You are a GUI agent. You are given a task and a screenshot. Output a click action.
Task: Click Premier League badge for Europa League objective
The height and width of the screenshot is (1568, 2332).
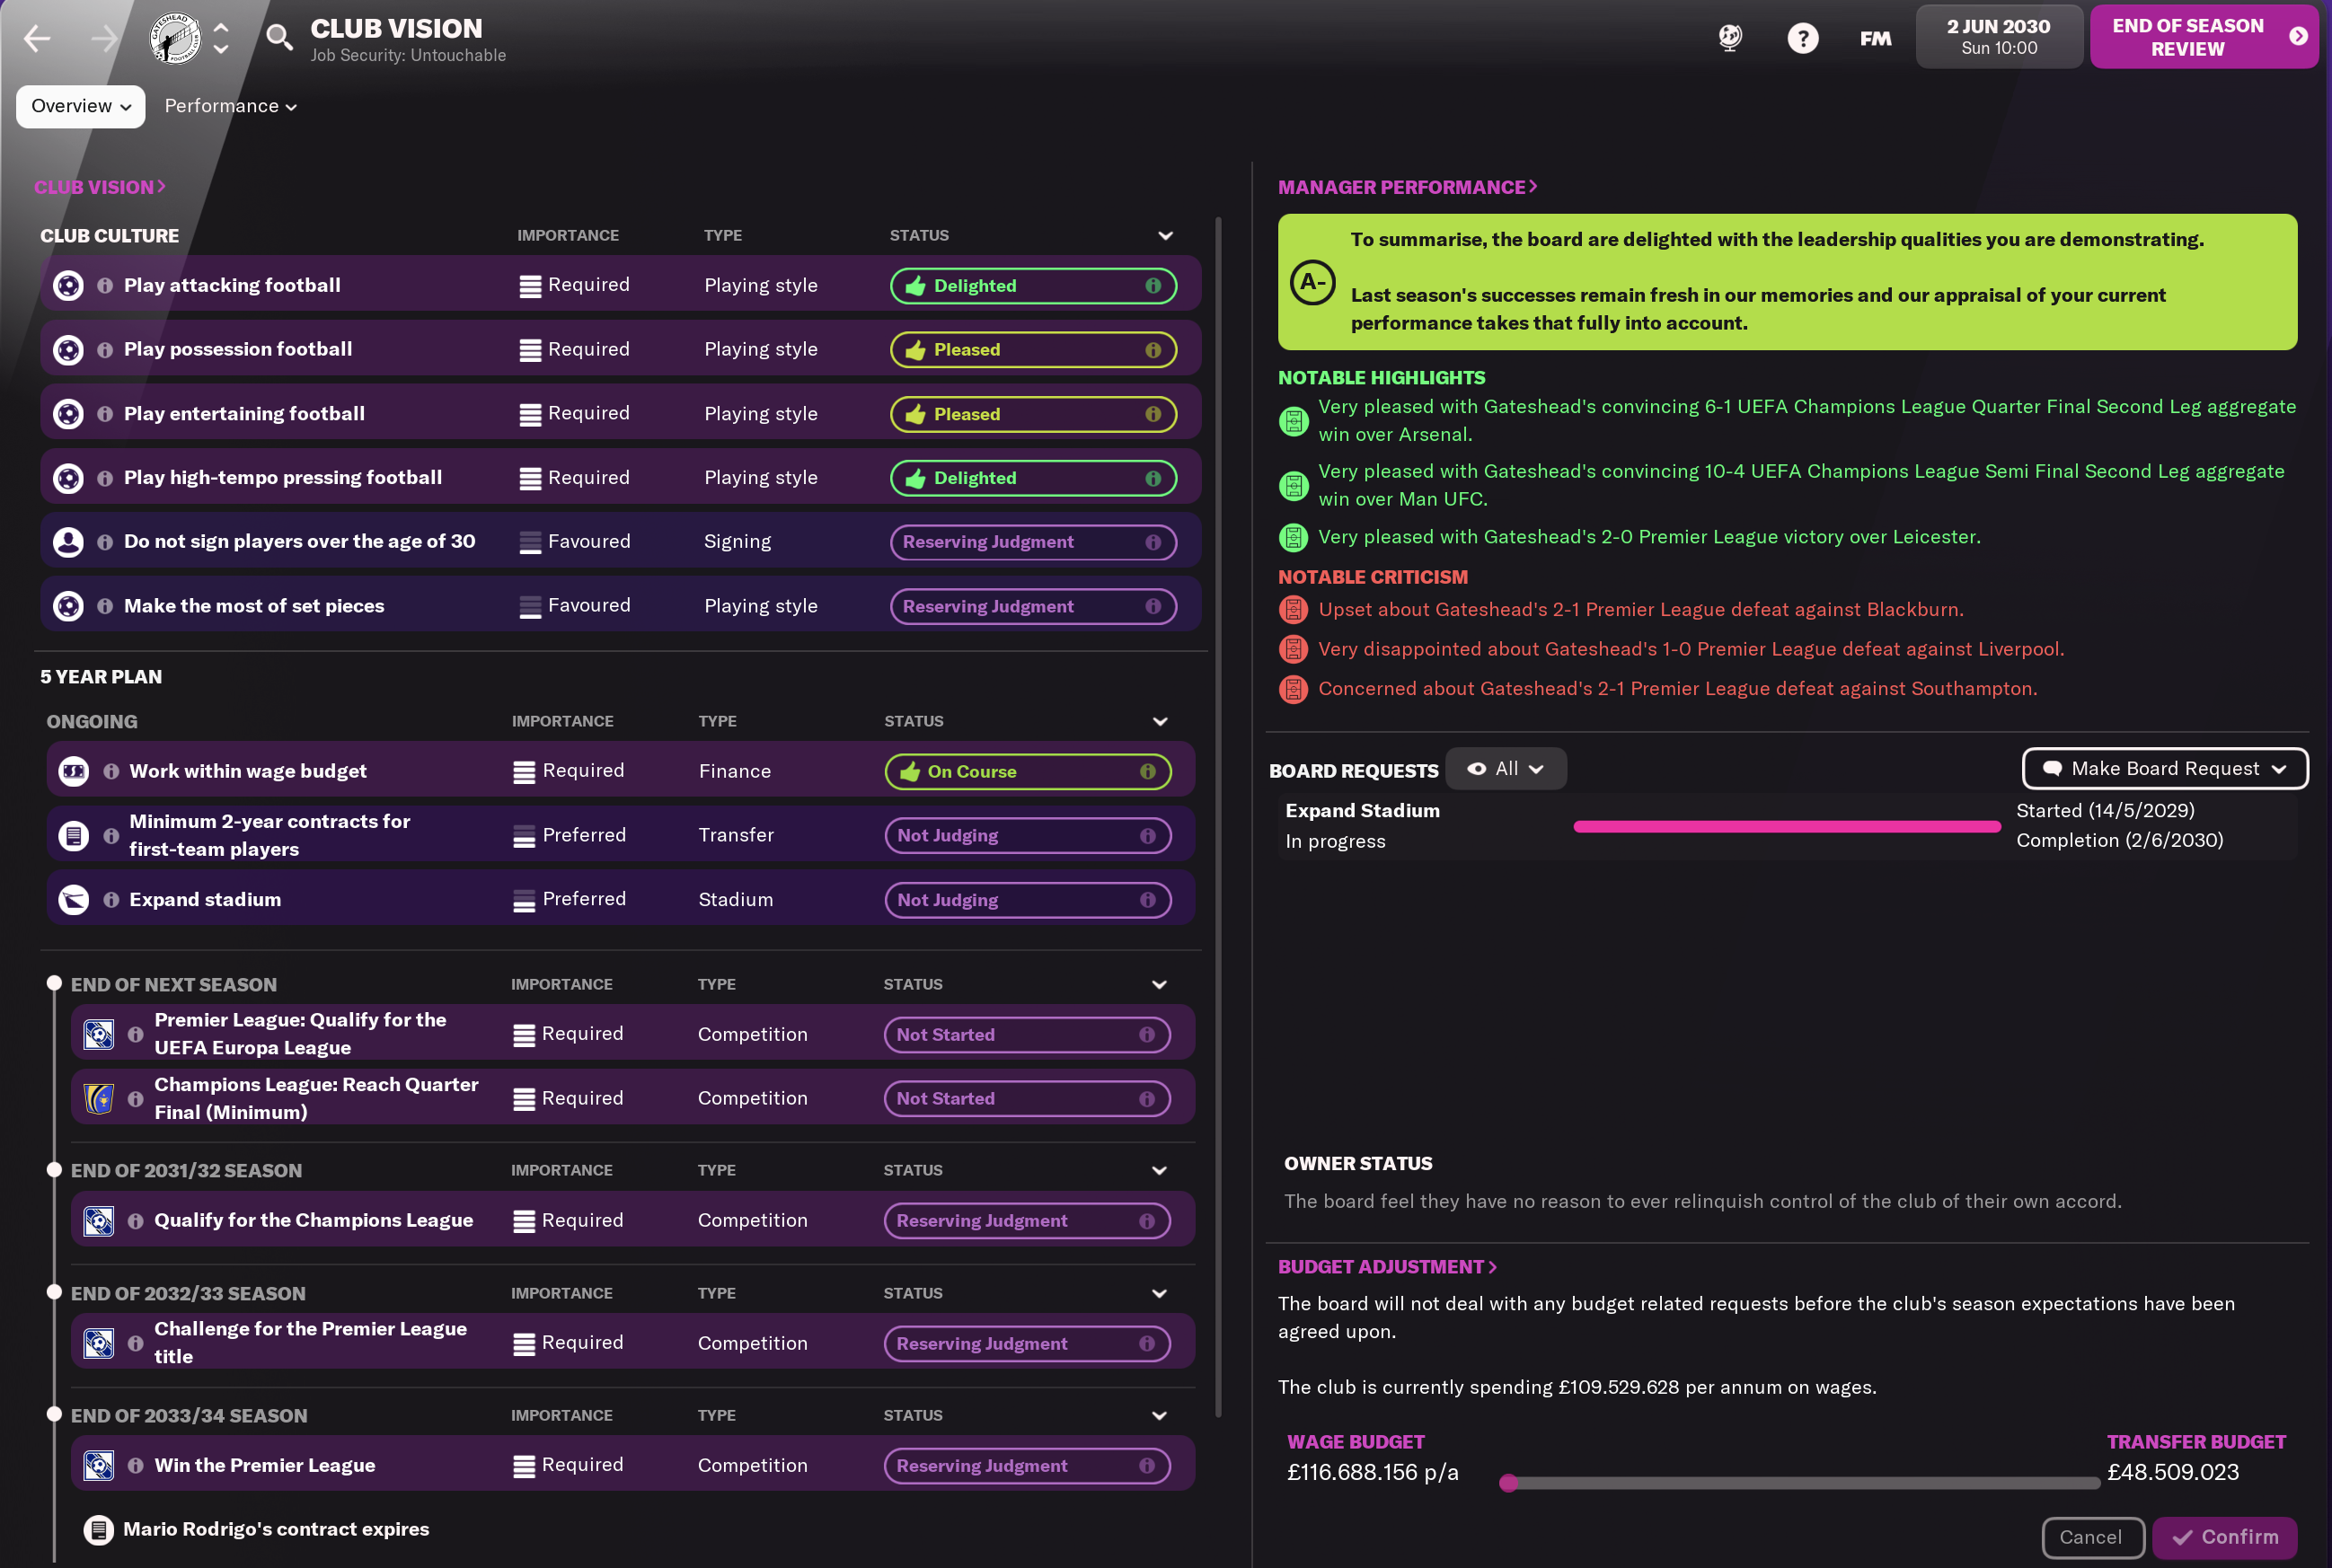[x=98, y=1034]
